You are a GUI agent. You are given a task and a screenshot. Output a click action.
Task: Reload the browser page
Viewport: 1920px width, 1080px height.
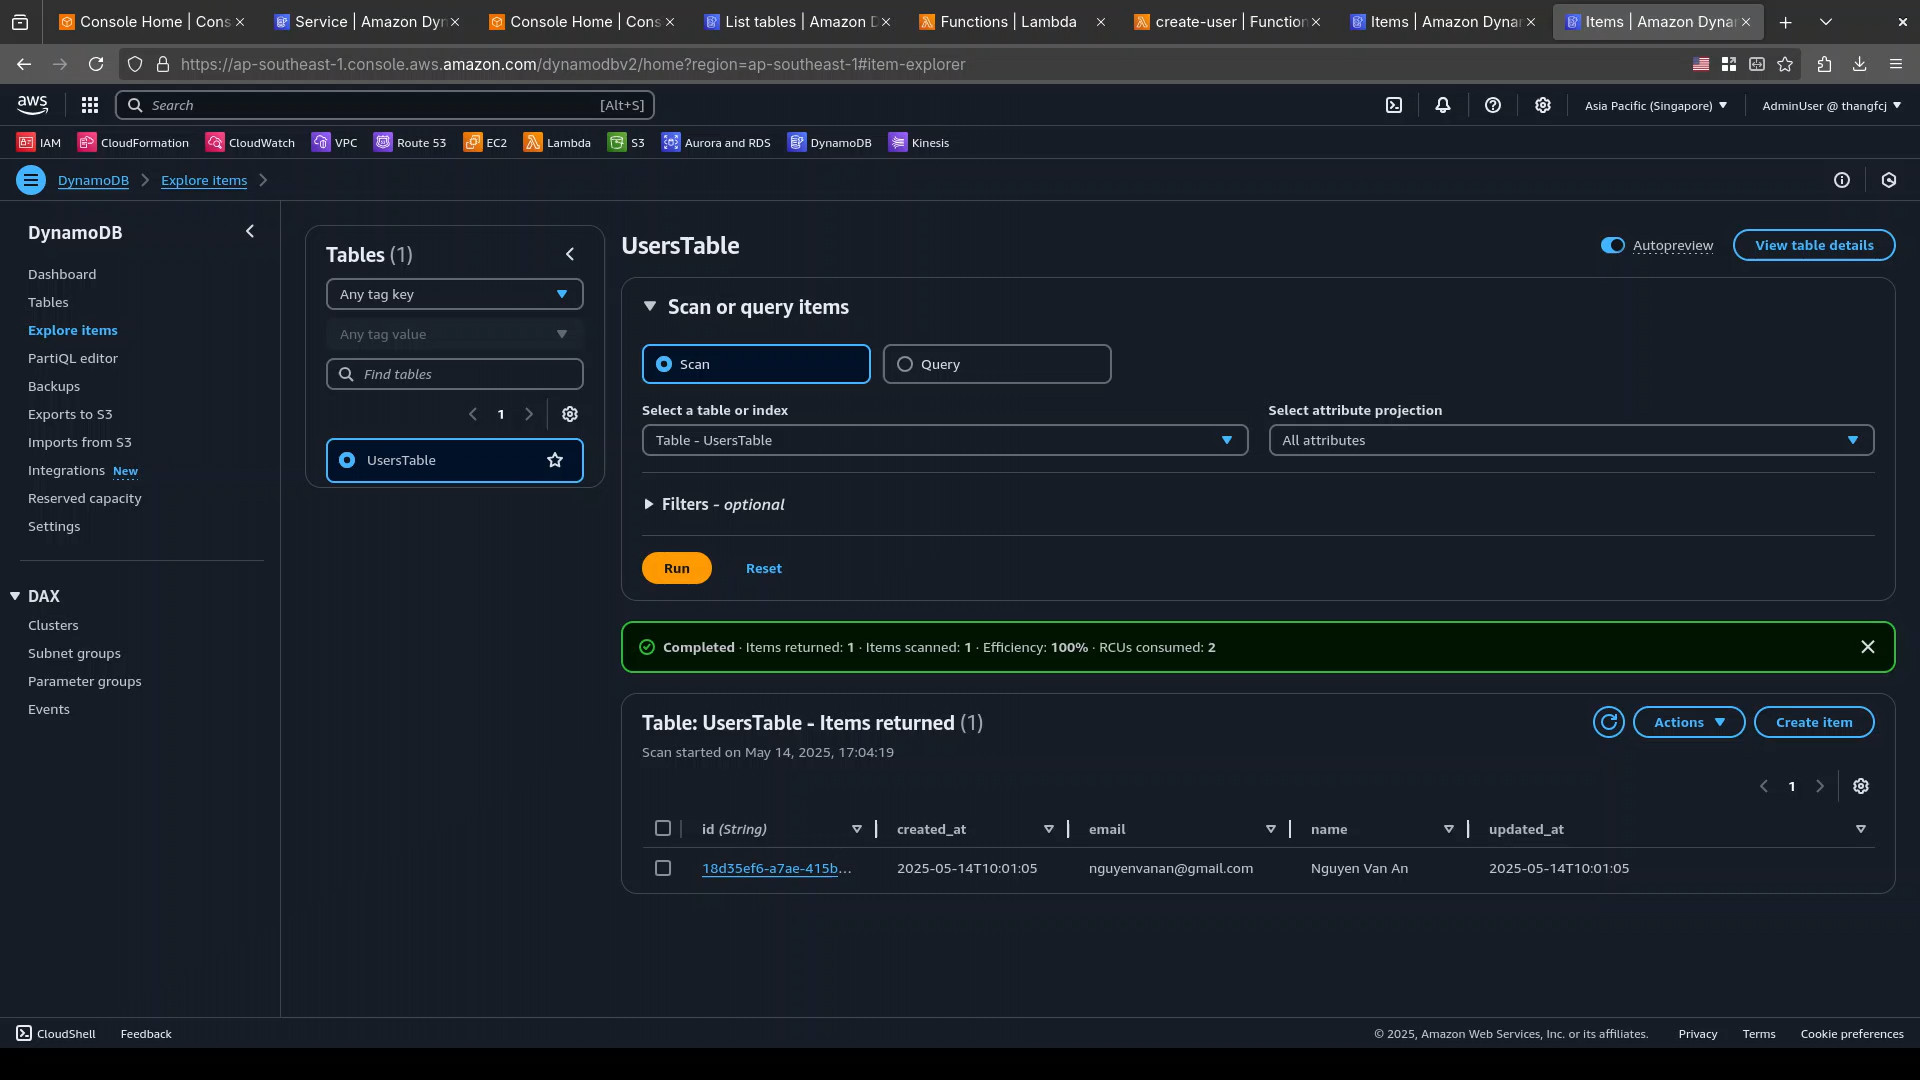[x=96, y=64]
